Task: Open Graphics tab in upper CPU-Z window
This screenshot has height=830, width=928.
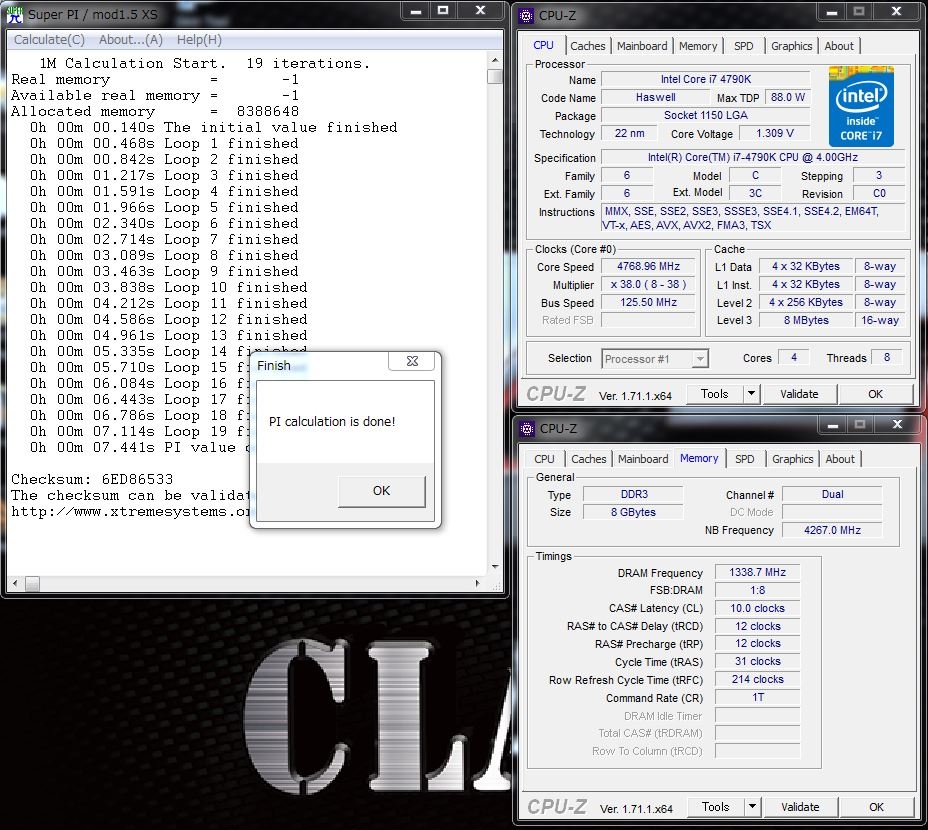Action: point(791,46)
